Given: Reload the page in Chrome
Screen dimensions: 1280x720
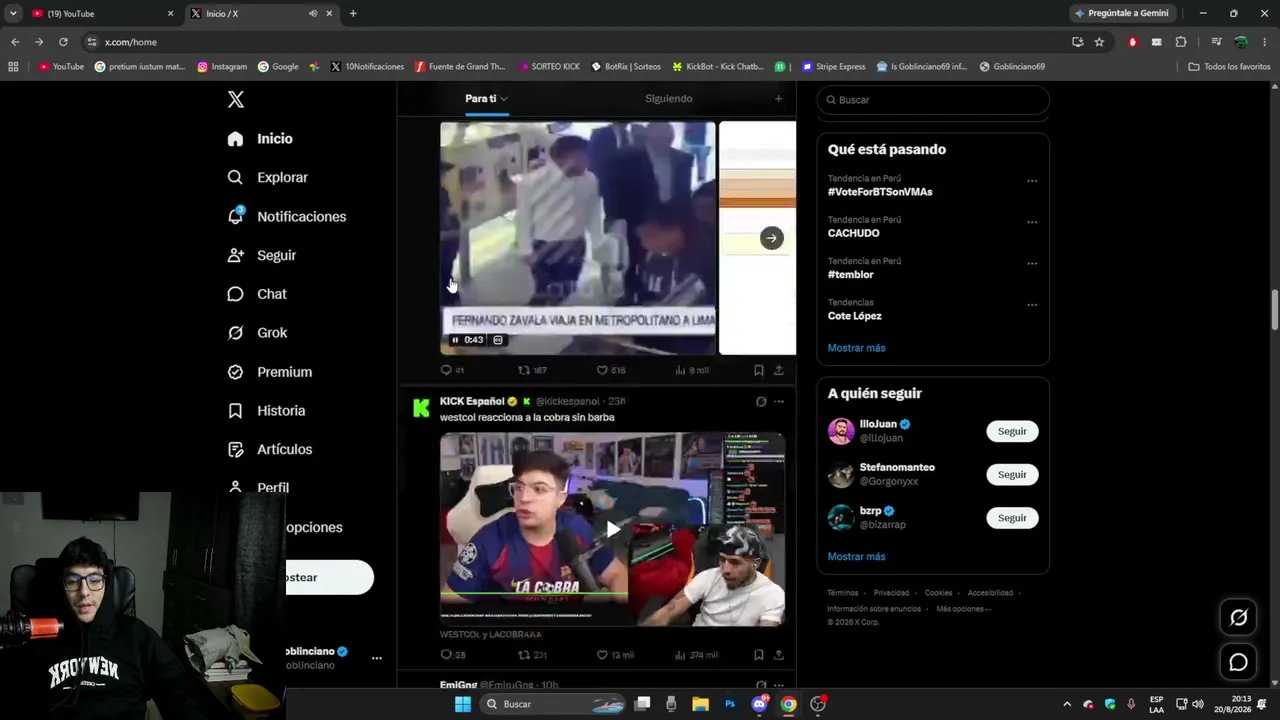Looking at the screenshot, I should coord(63,42).
